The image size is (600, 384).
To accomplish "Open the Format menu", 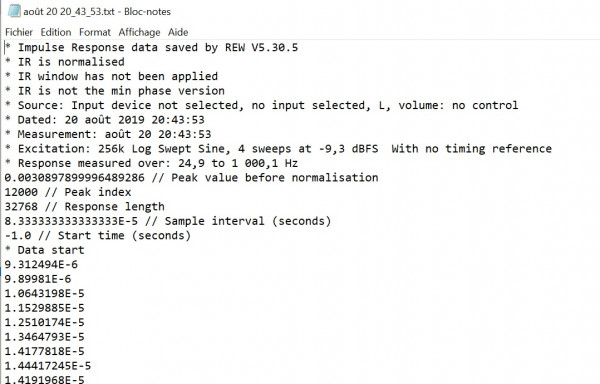I will click(x=95, y=32).
